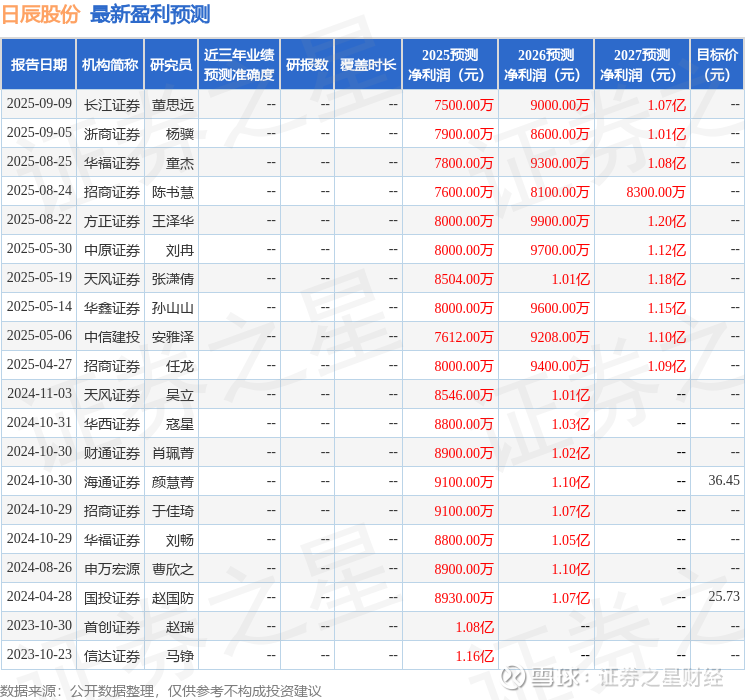Click analyst name 吴立

[x=180, y=395]
